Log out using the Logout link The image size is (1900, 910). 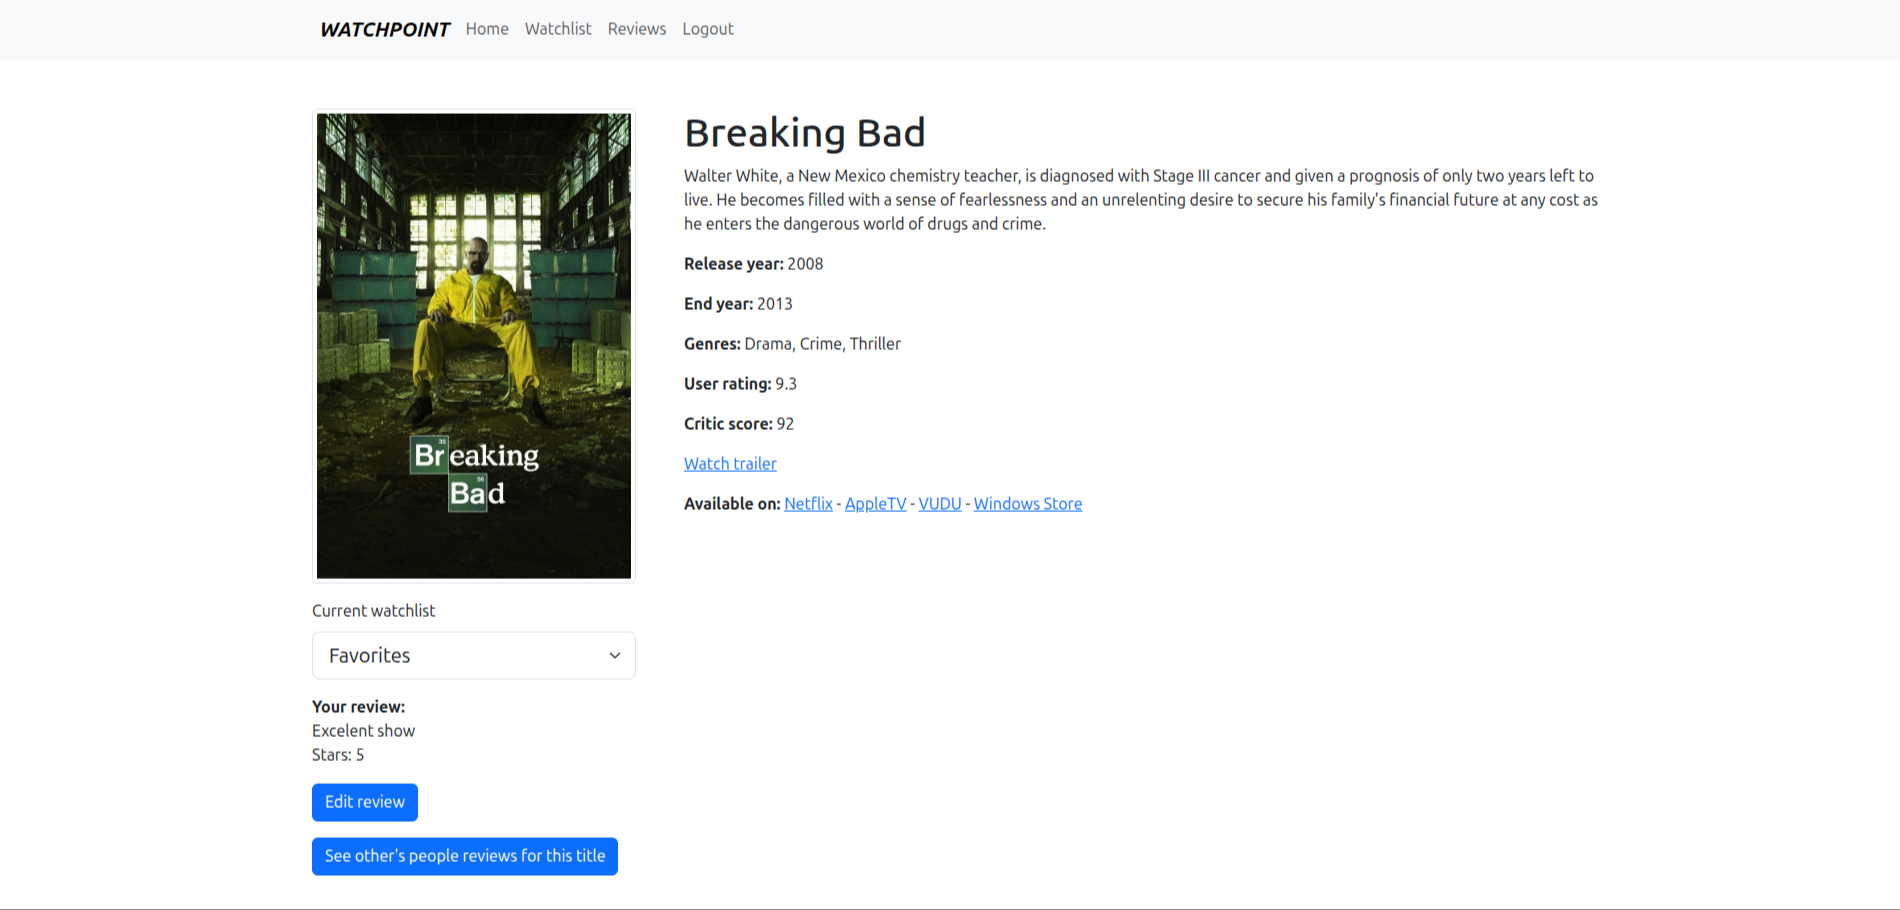click(708, 29)
